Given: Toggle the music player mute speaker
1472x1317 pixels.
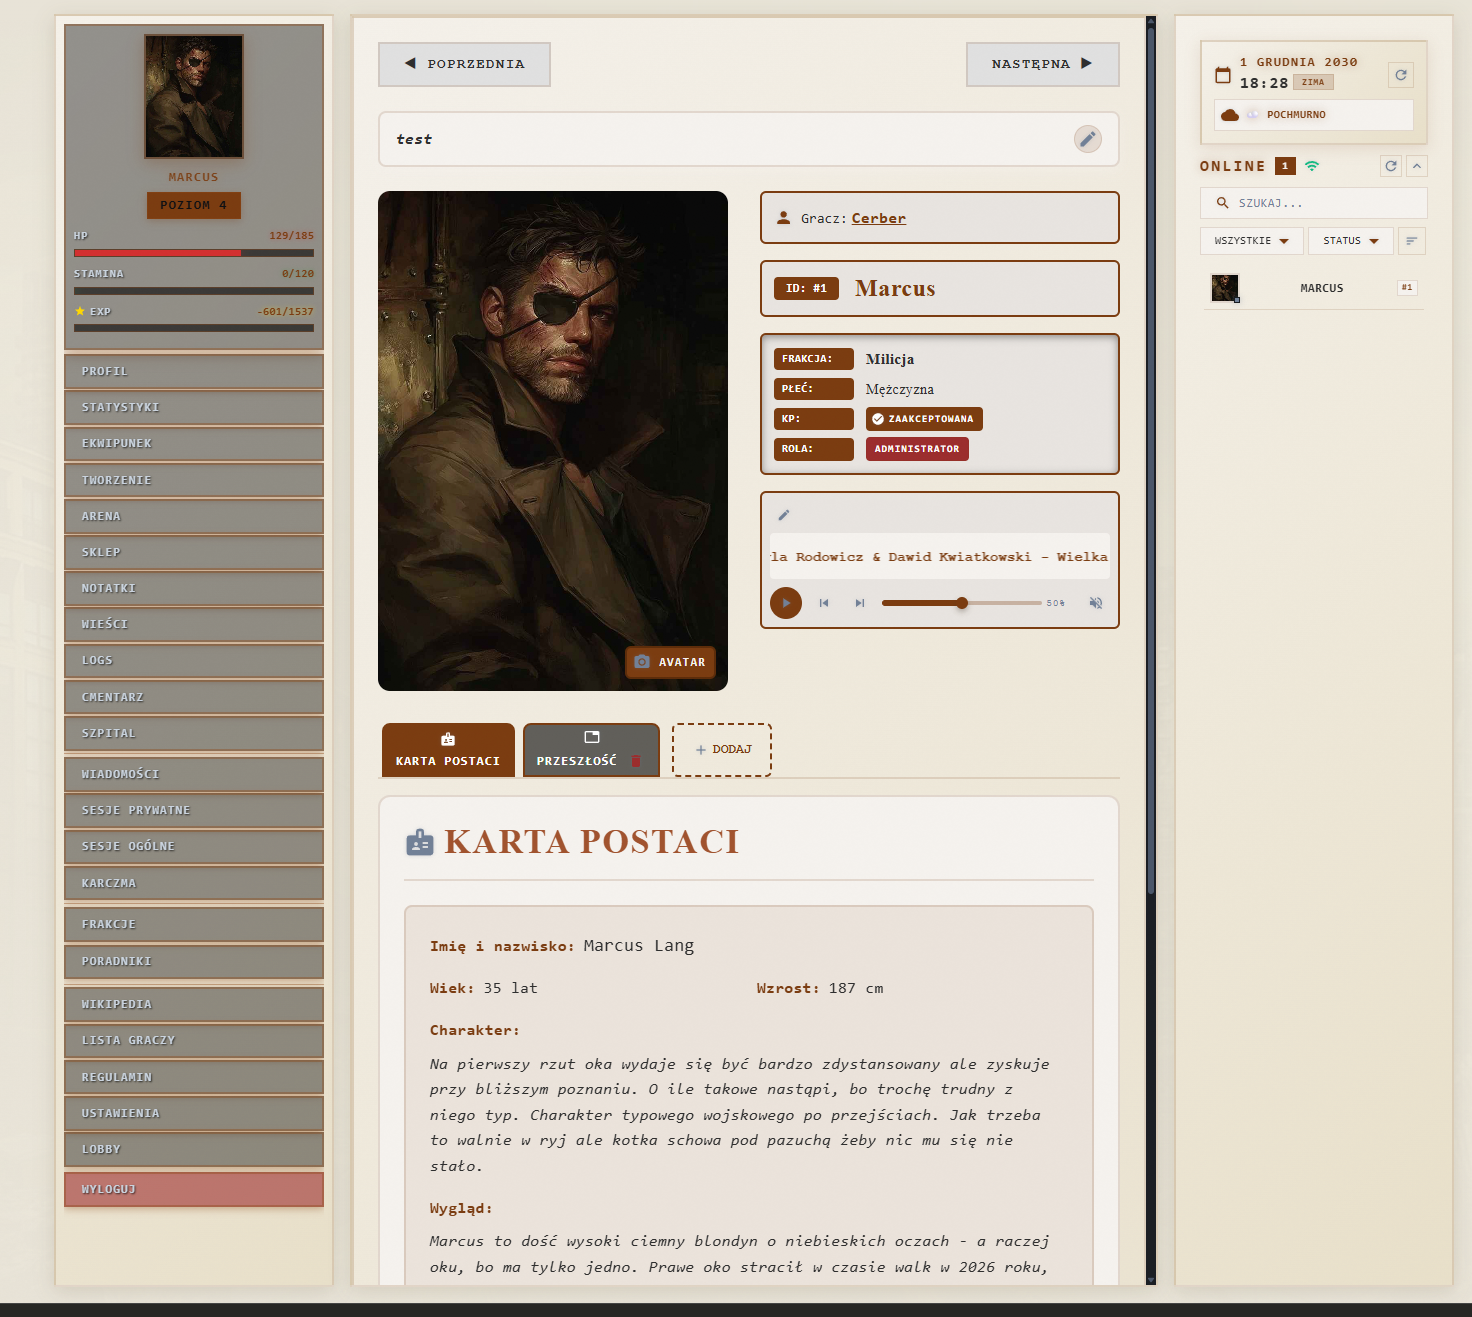Looking at the screenshot, I should 1095,603.
